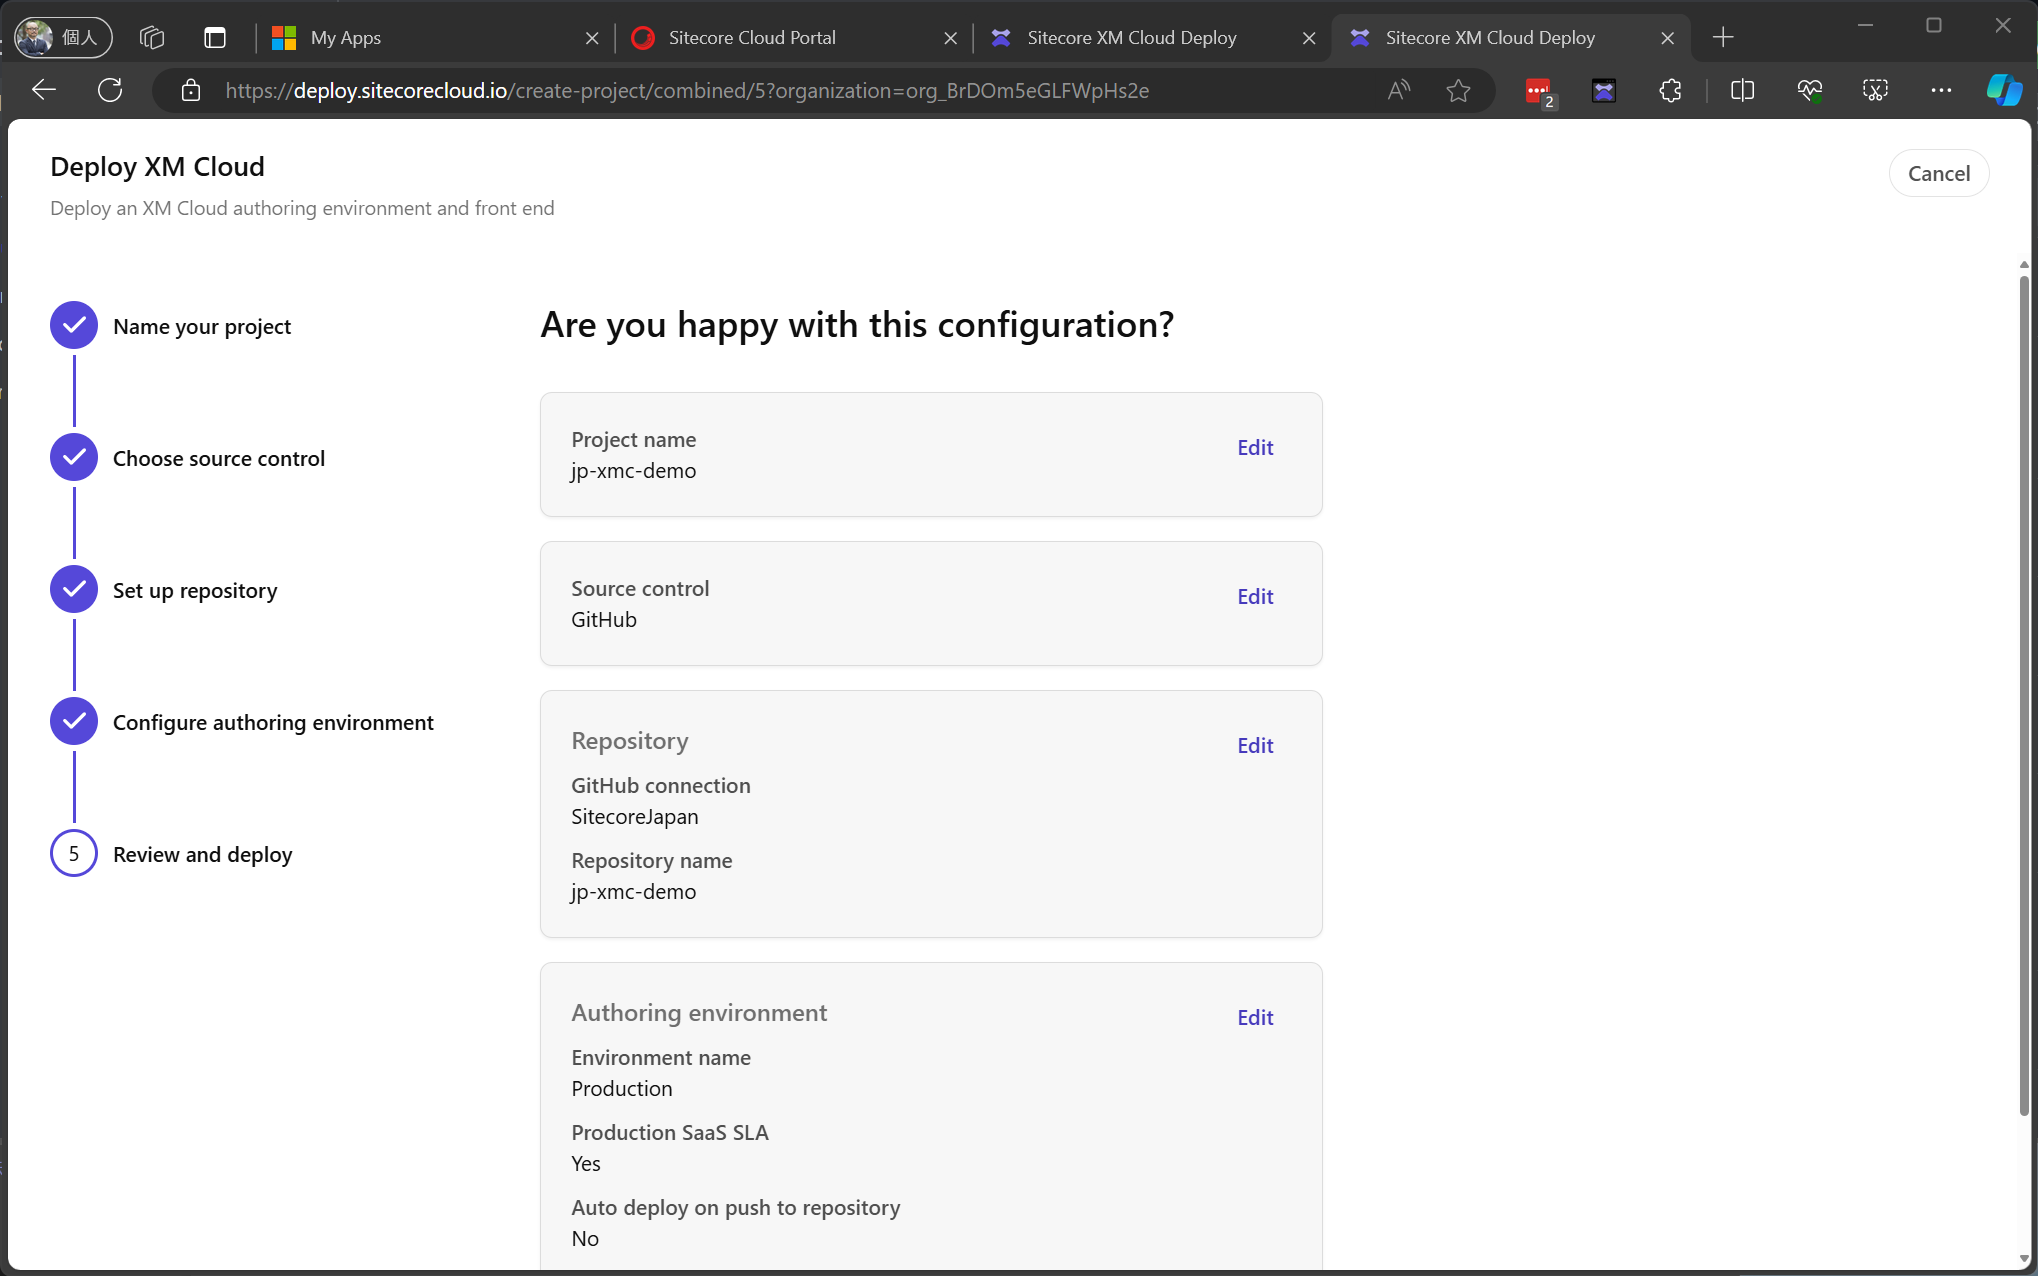Edit the Source control section
The image size is (2038, 1276).
pyautogui.click(x=1255, y=596)
